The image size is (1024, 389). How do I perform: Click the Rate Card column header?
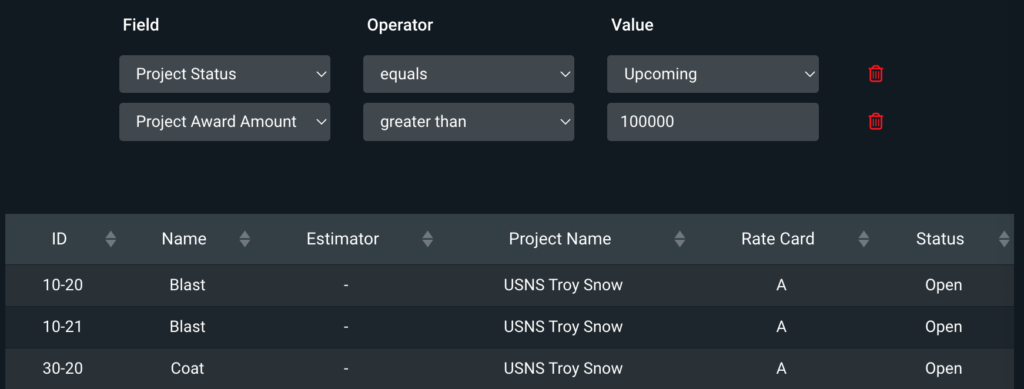point(778,239)
